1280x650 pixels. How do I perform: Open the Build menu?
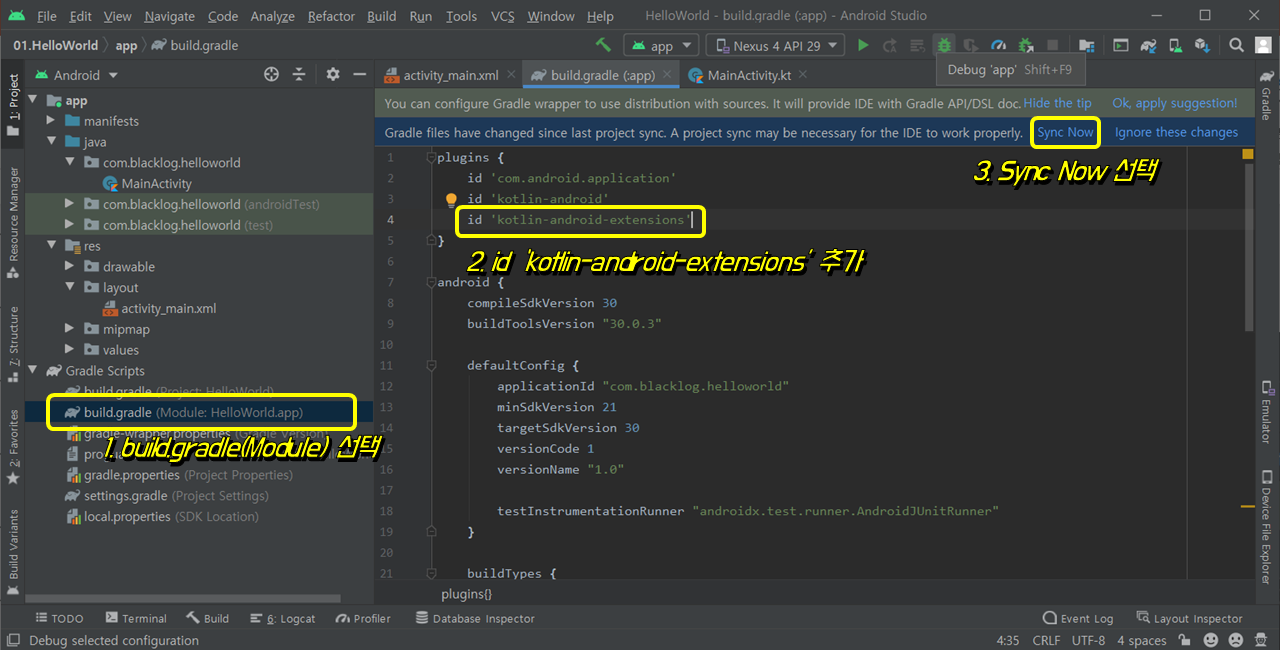(x=382, y=16)
